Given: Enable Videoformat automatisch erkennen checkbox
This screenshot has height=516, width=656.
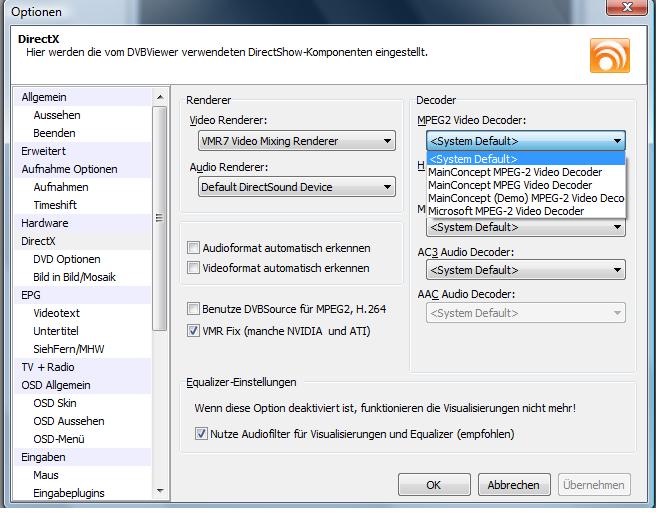Looking at the screenshot, I should point(194,268).
